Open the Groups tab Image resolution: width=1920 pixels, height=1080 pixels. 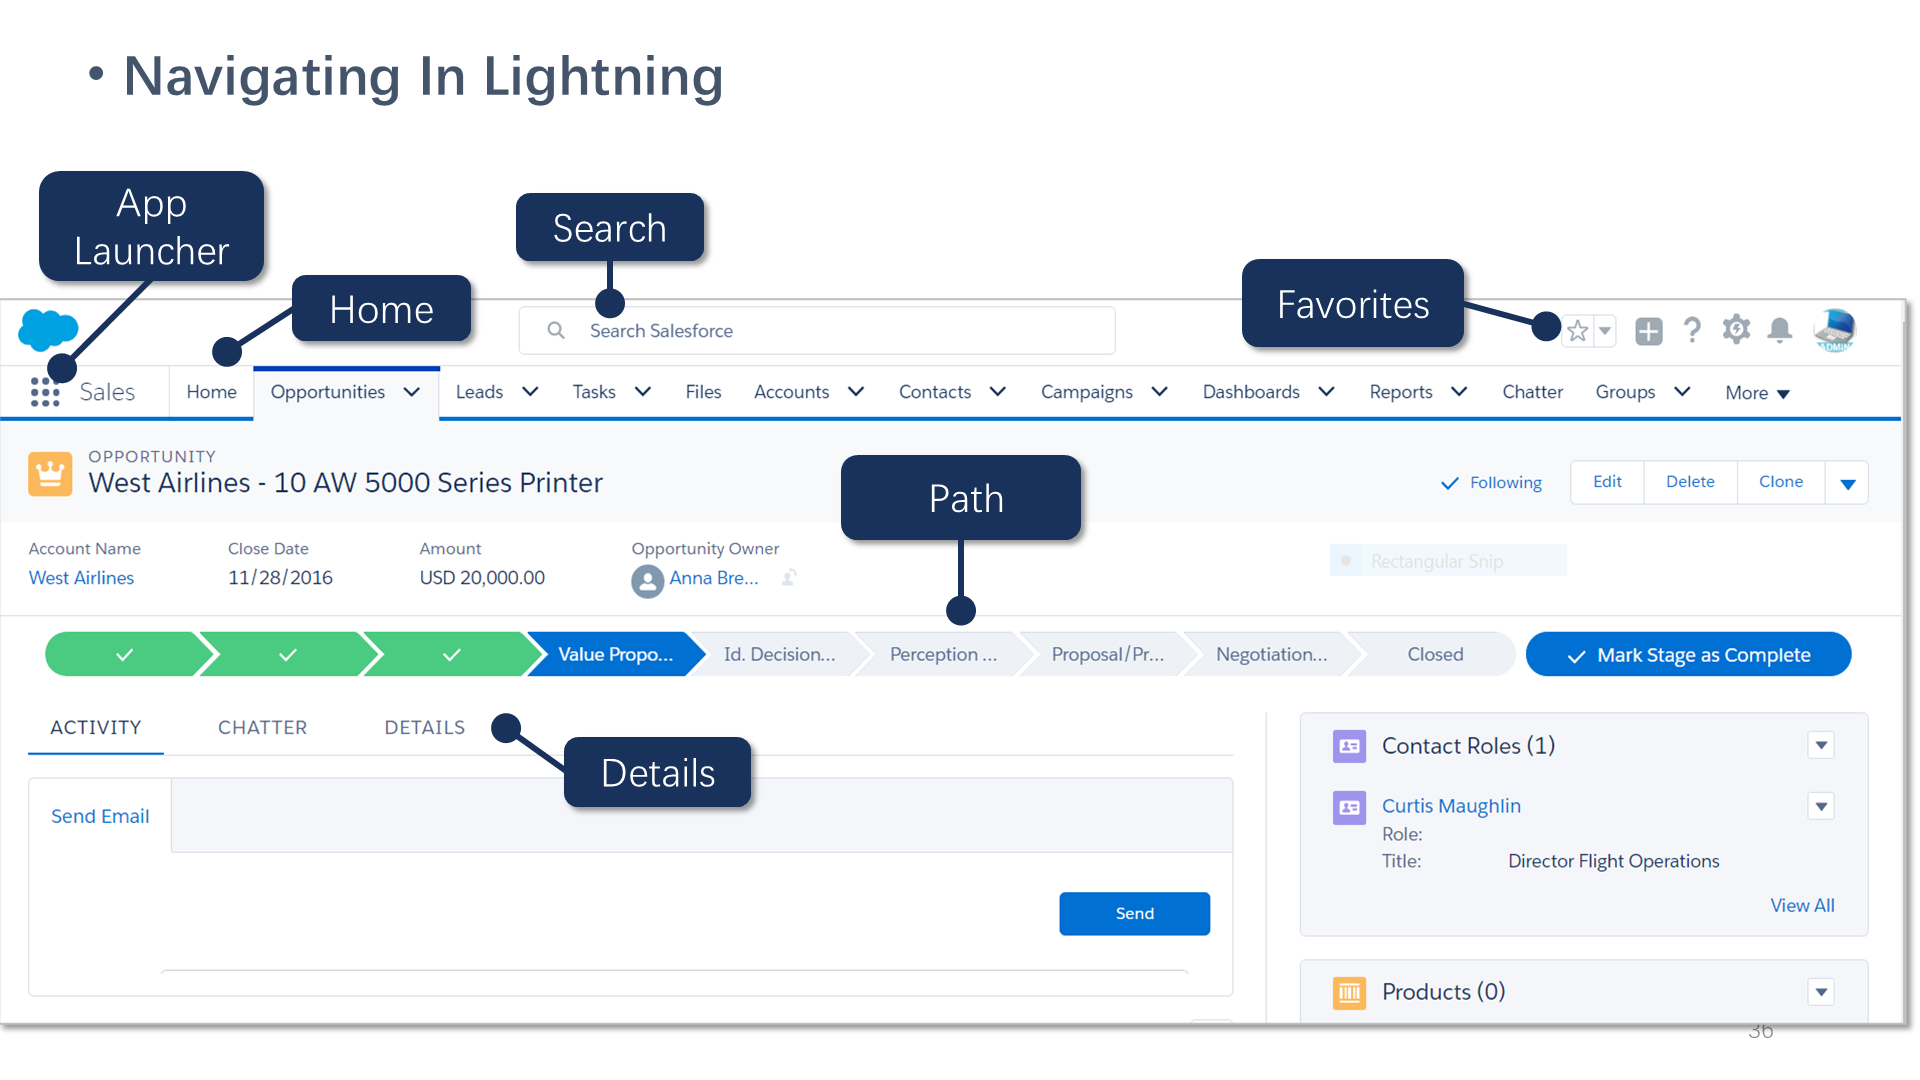coord(1625,392)
